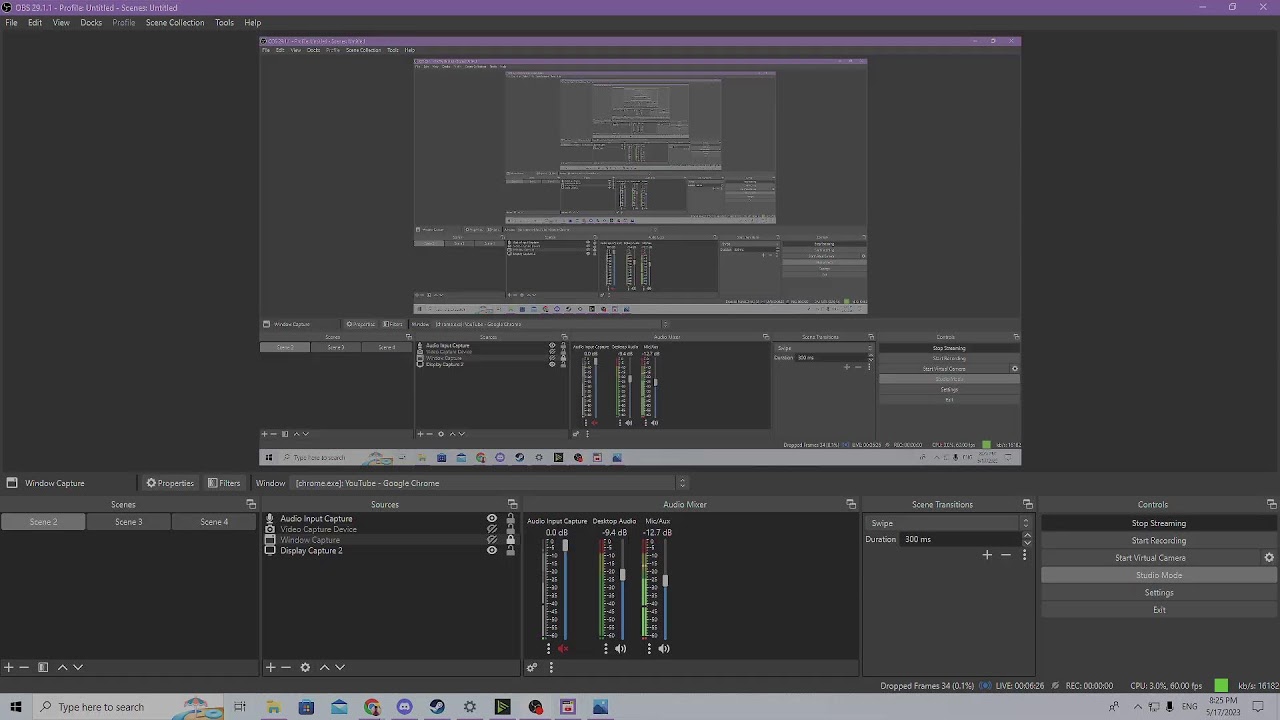Remove scene transition with minus icon
The image size is (1280, 720).
click(x=1006, y=555)
